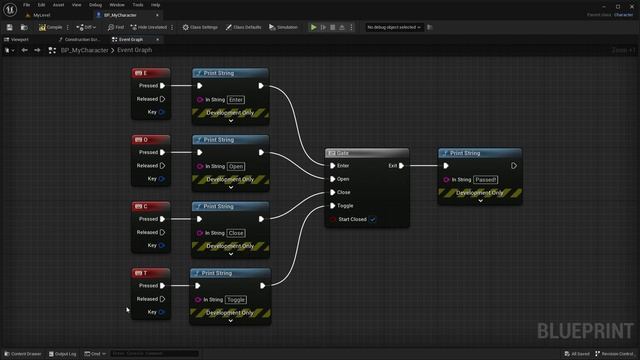
Task: Click the Gate node Toggle input pin
Action: coord(333,206)
